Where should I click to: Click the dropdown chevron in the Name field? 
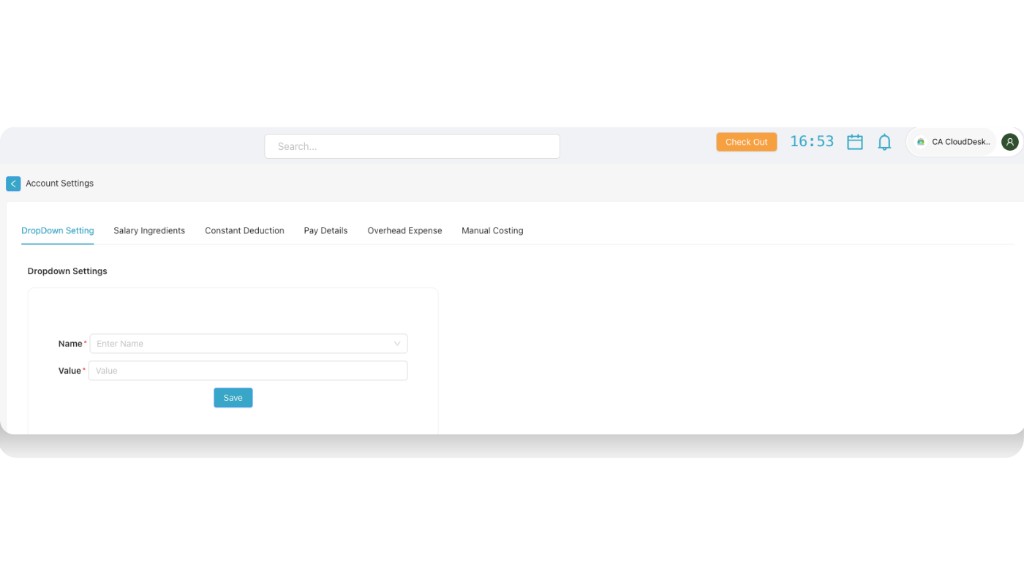(x=398, y=343)
